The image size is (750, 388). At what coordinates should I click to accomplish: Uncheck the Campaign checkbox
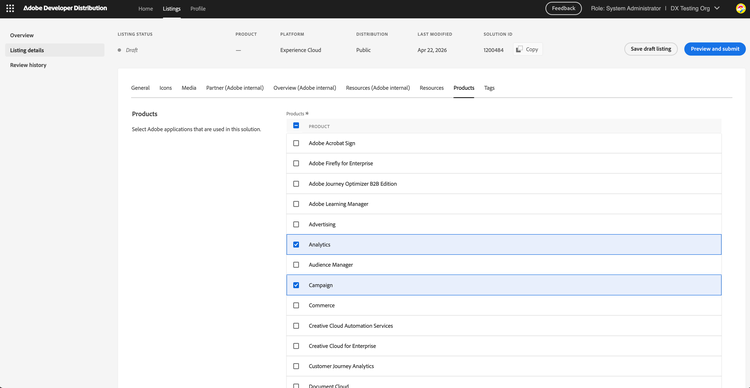(296, 285)
